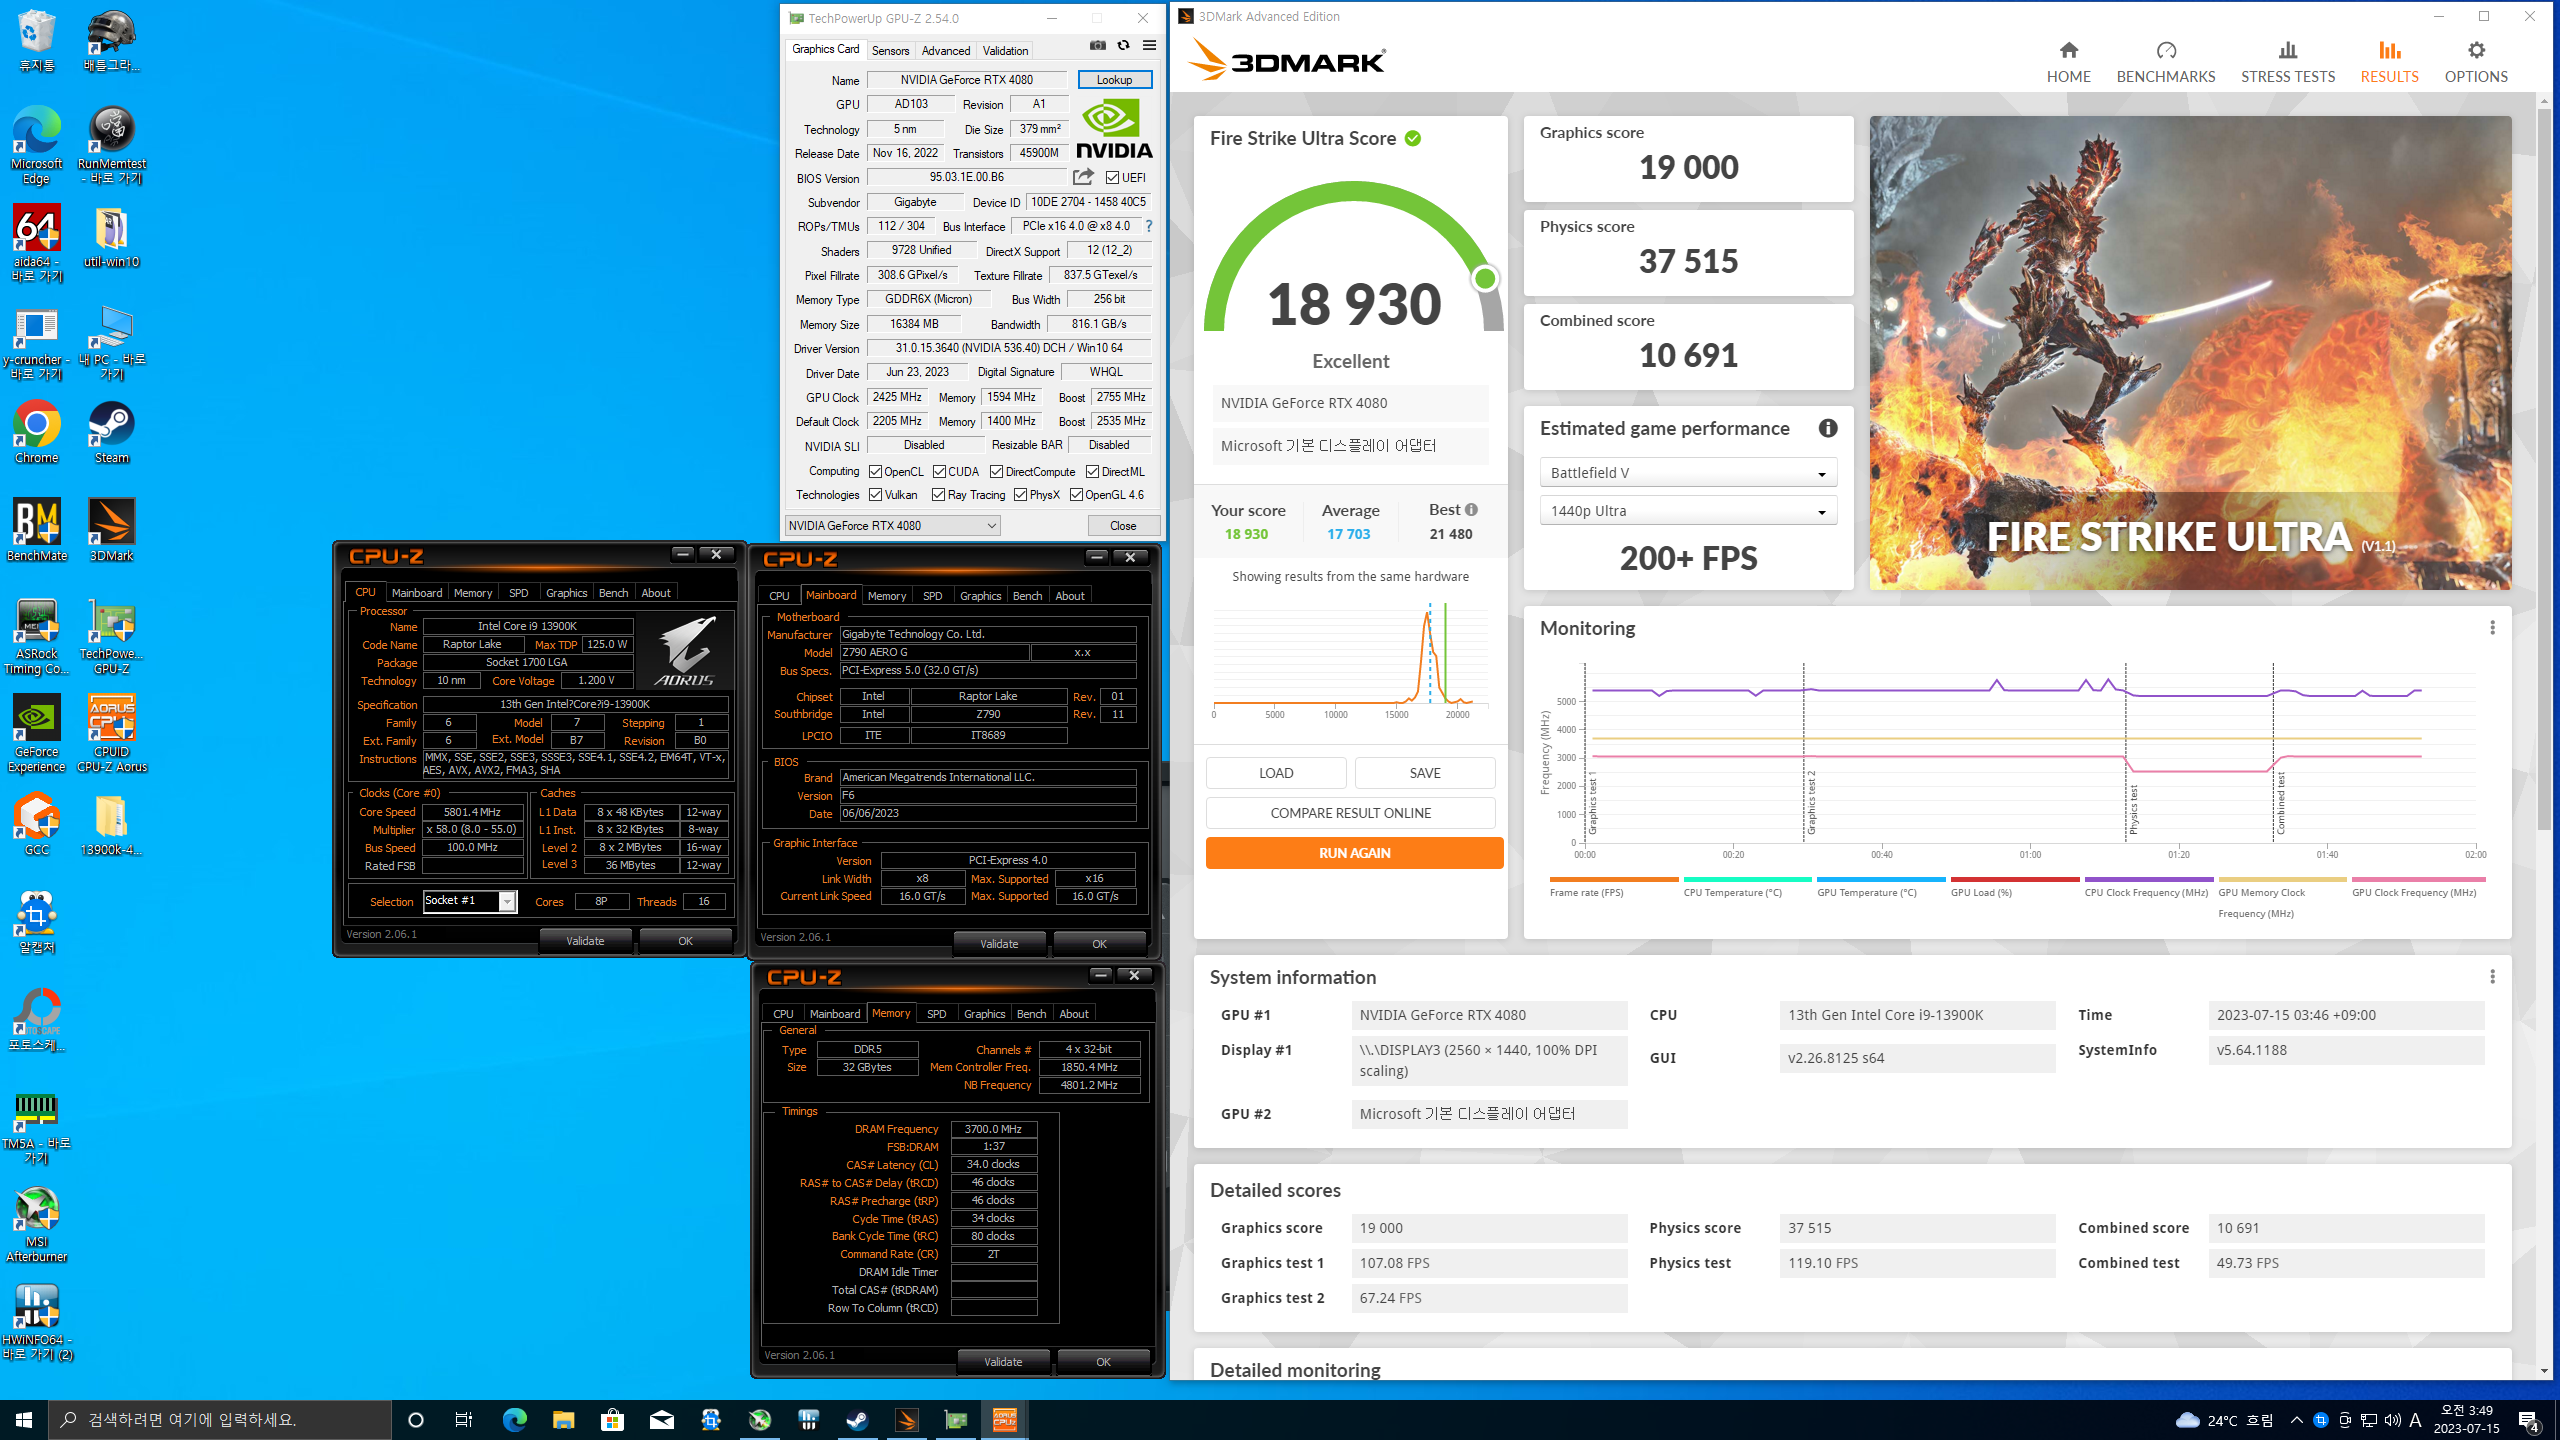
Task: Select the Chrome desktop icon
Action: [x=37, y=433]
